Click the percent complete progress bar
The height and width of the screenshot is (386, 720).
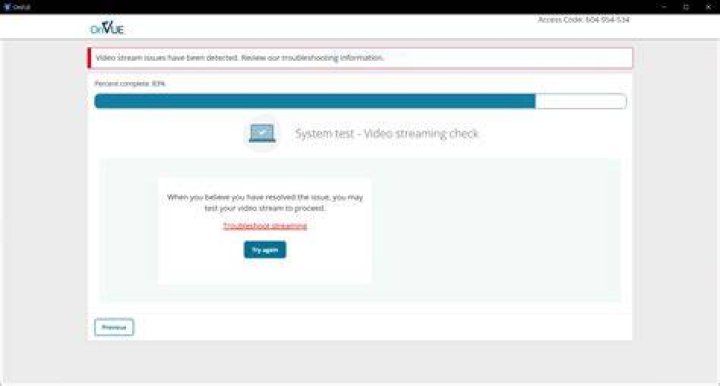click(x=360, y=101)
